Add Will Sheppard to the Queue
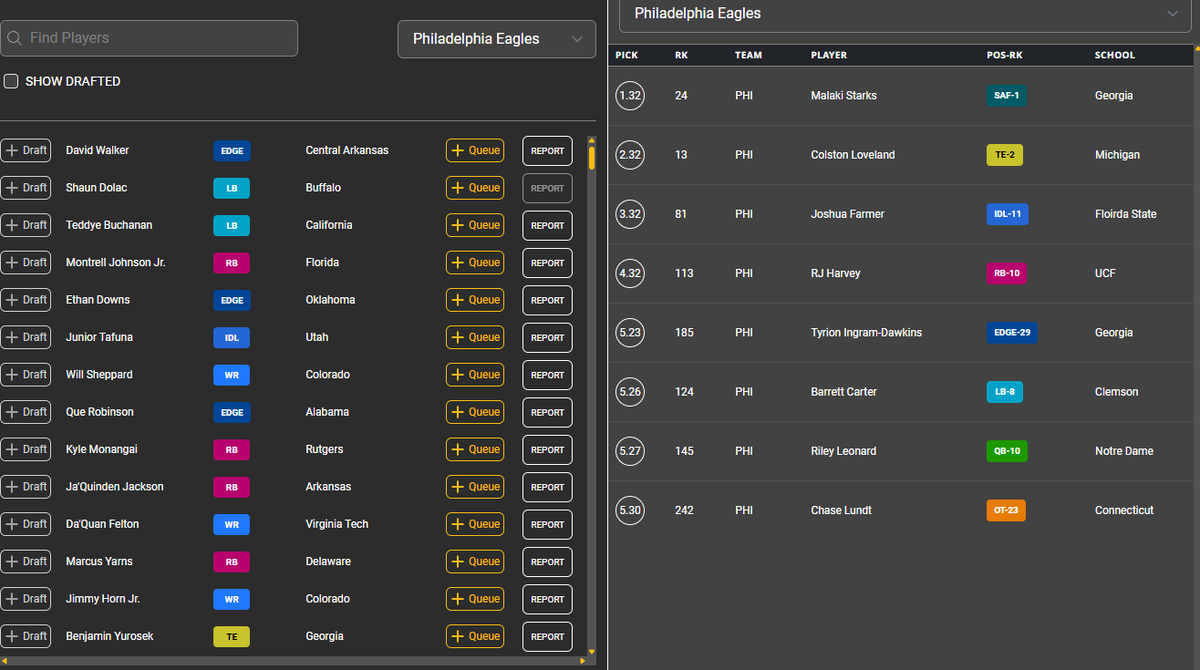The width and height of the screenshot is (1200, 670). (475, 375)
